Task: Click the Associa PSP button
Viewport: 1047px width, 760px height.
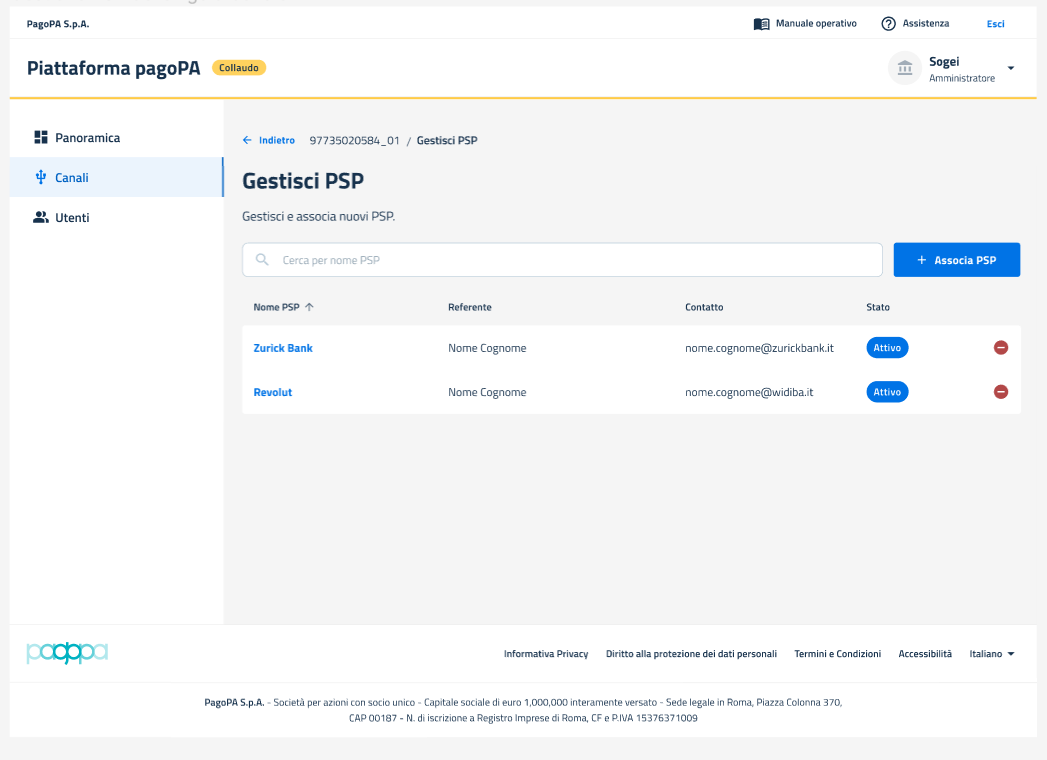Action: click(x=956, y=260)
